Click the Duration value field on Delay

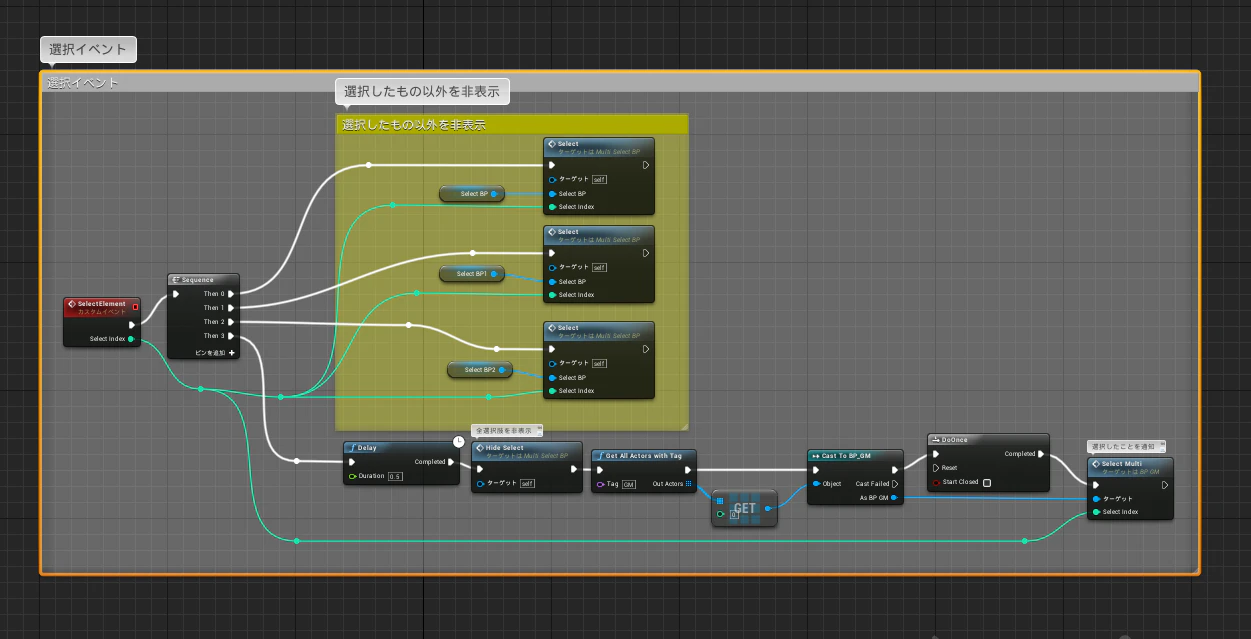[x=395, y=476]
